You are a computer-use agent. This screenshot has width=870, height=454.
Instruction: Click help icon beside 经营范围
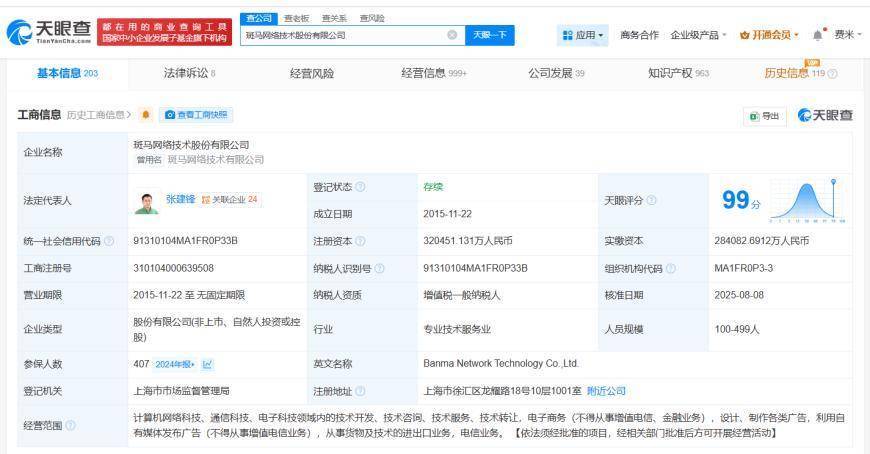coord(71,425)
